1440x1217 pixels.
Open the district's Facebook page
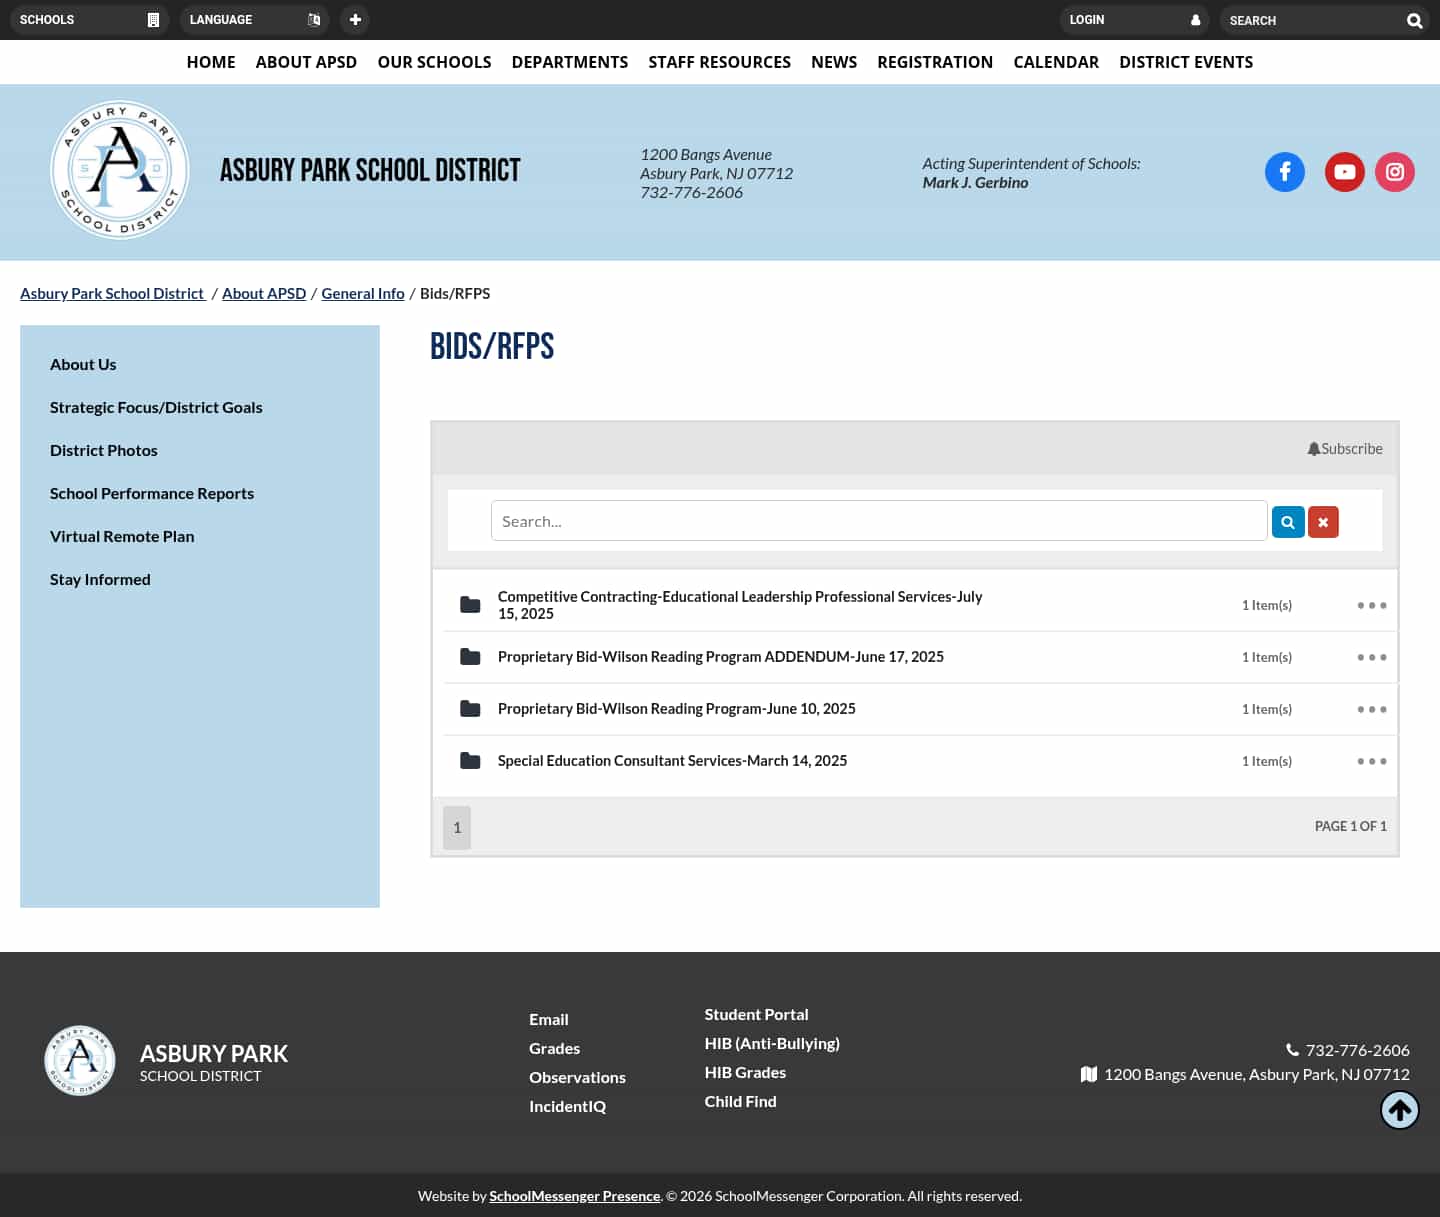click(x=1285, y=172)
